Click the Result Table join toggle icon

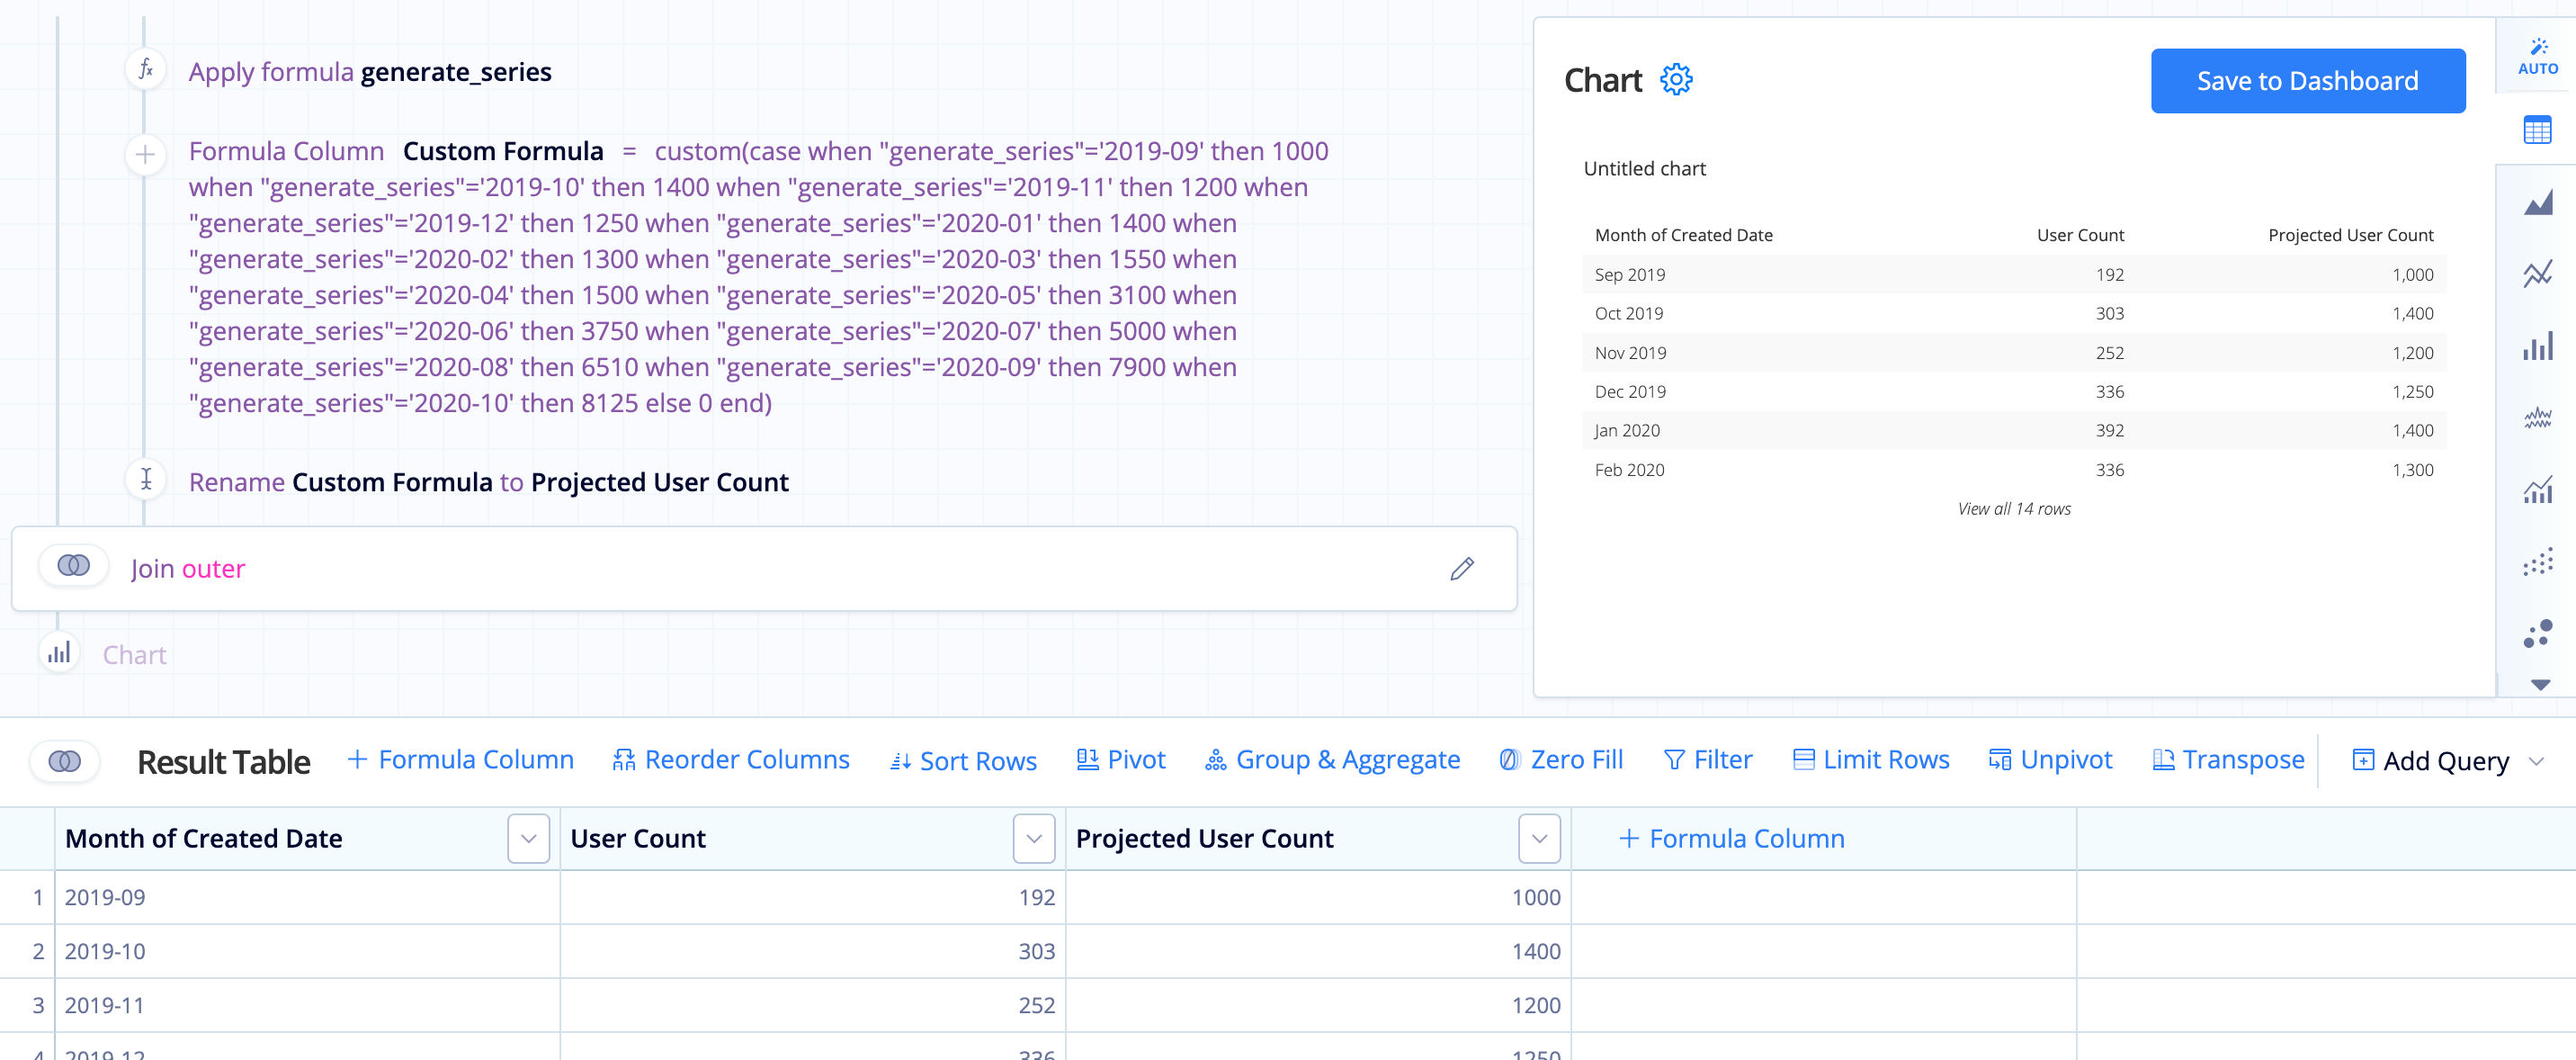pos(65,761)
